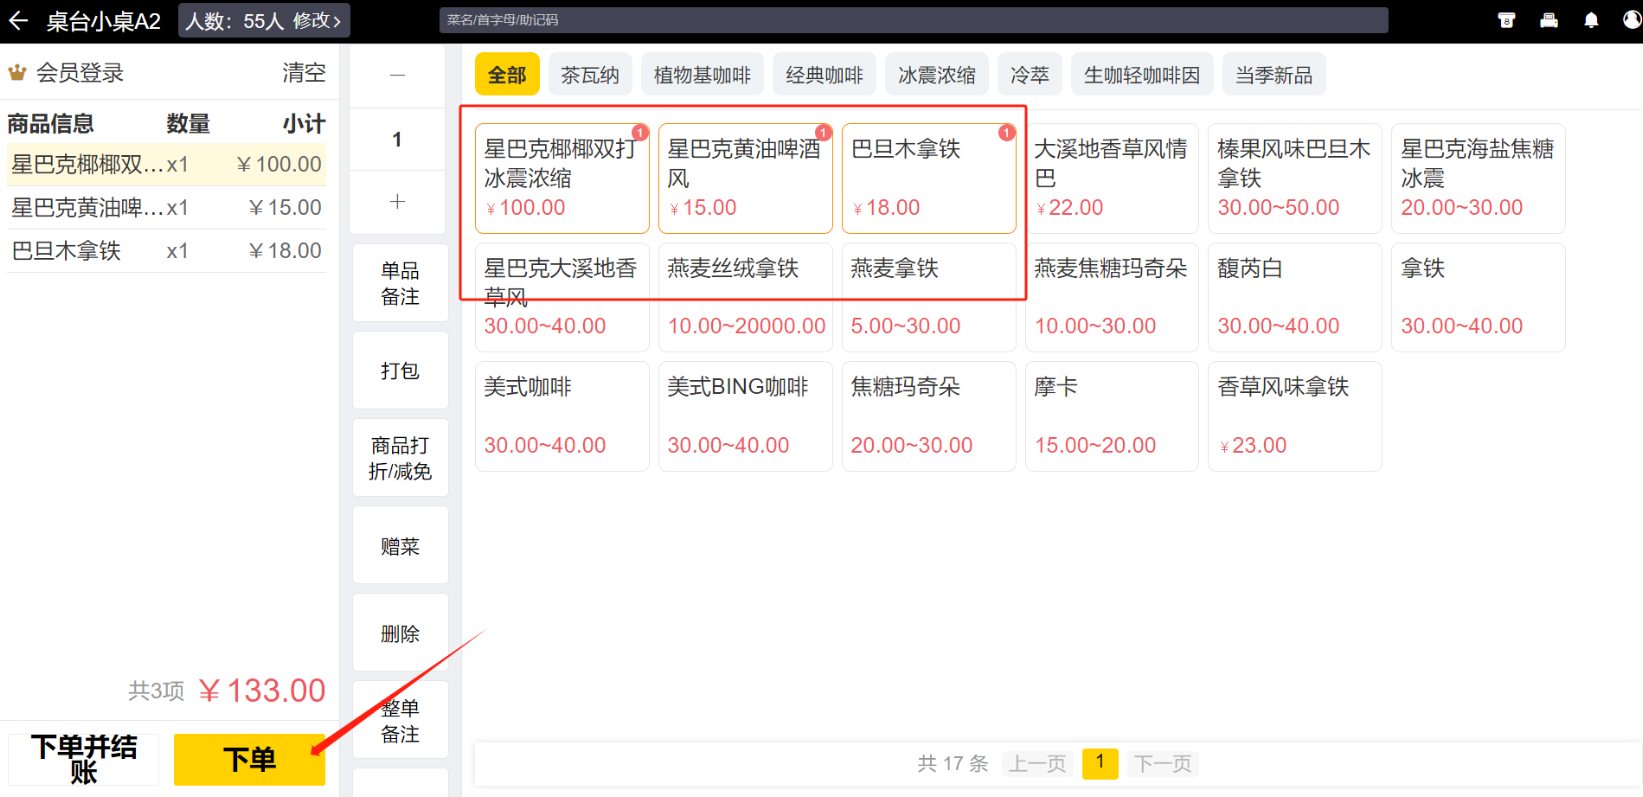Add 美式BING咖啡 product card
The image size is (1643, 797).
745,416
